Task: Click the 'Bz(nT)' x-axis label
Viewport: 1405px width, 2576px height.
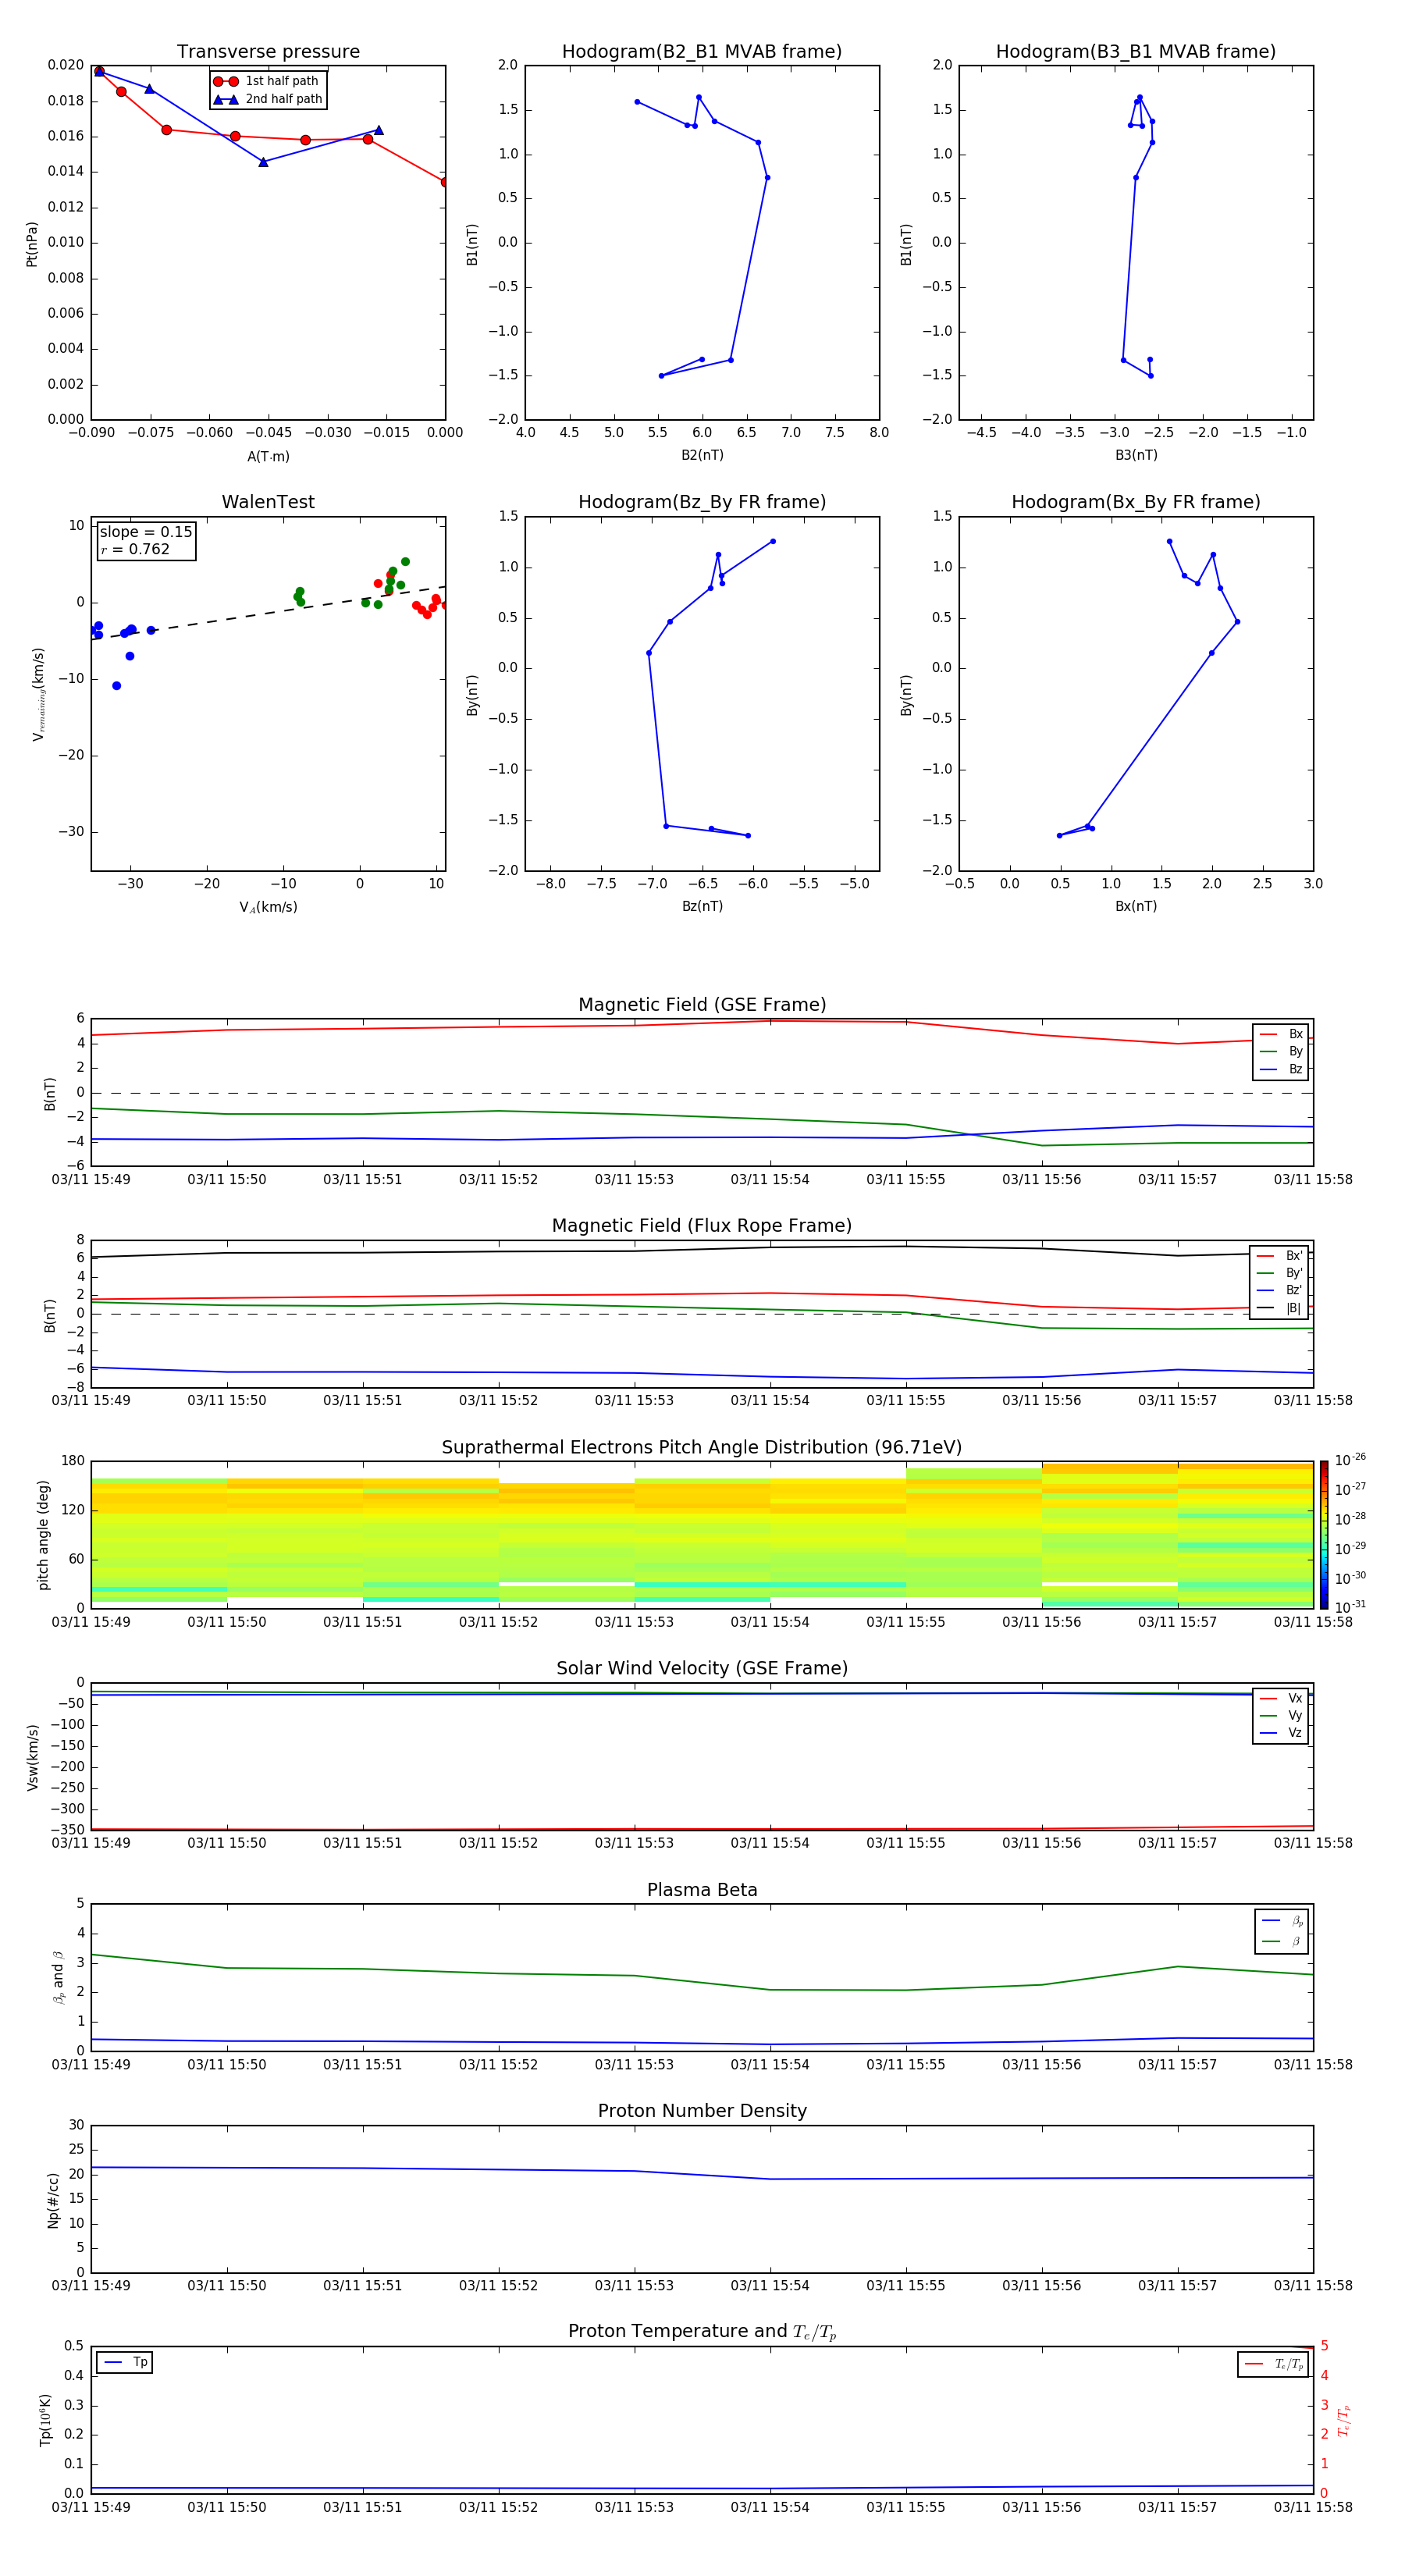Action: tap(702, 906)
